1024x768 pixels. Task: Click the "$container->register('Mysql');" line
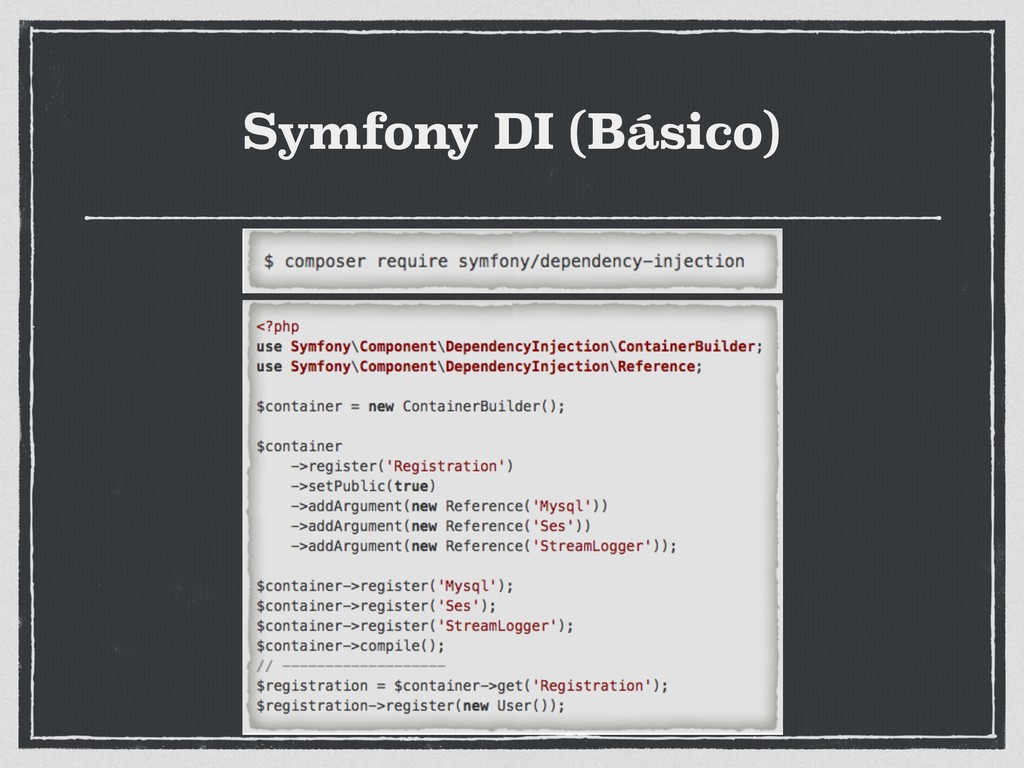tap(385, 586)
